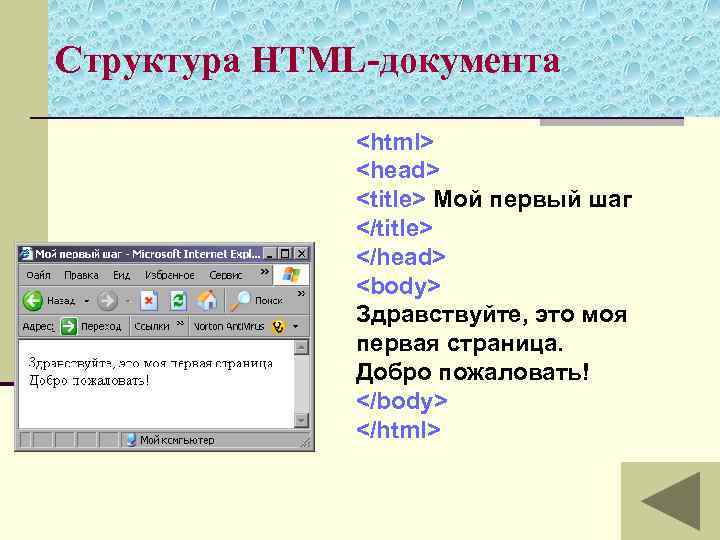Expand the menu bar overflow chevron

[264, 272]
